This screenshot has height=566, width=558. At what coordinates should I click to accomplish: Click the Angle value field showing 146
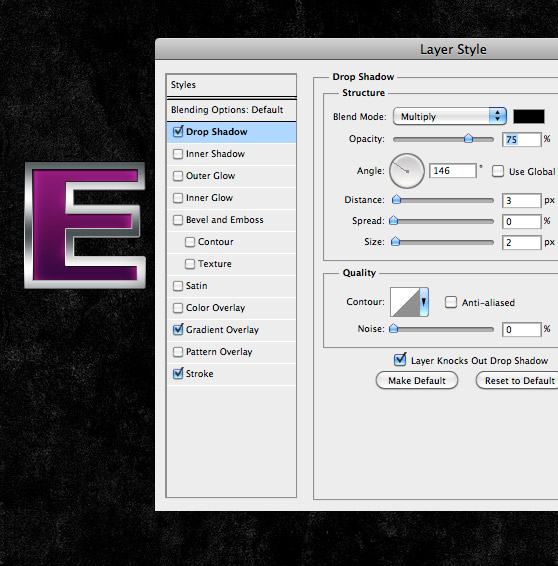coord(453,171)
